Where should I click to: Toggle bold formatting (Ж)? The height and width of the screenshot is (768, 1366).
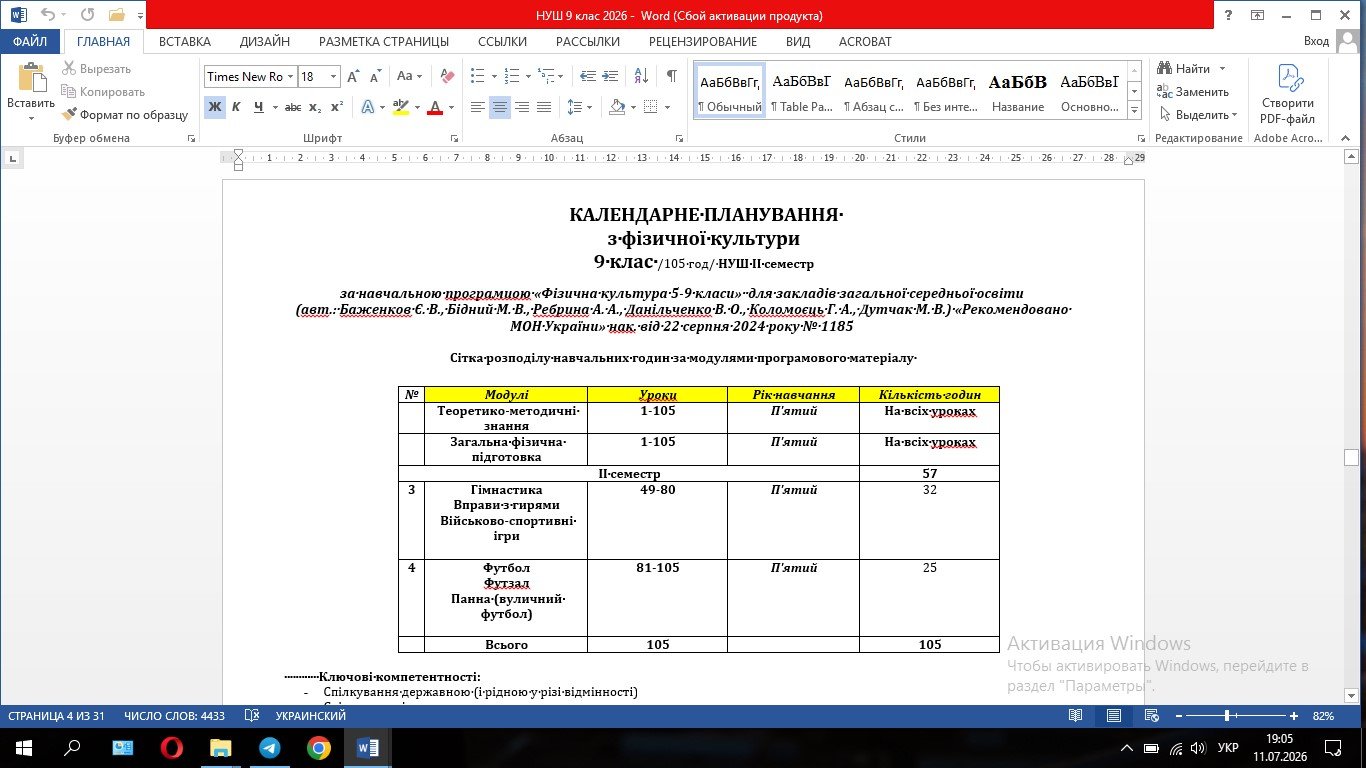click(215, 107)
